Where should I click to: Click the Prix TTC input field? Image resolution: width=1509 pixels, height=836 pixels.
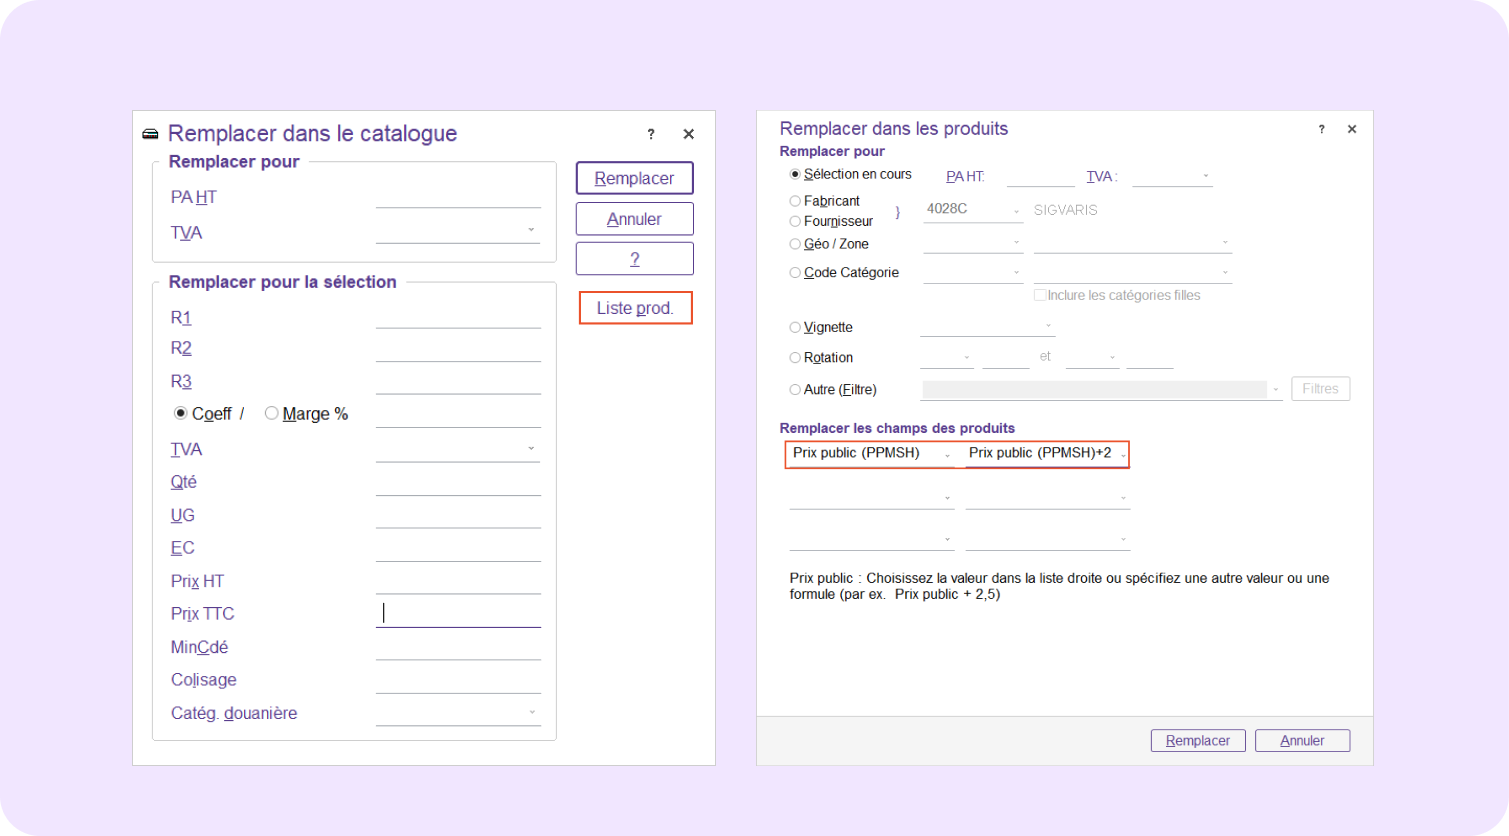458,613
